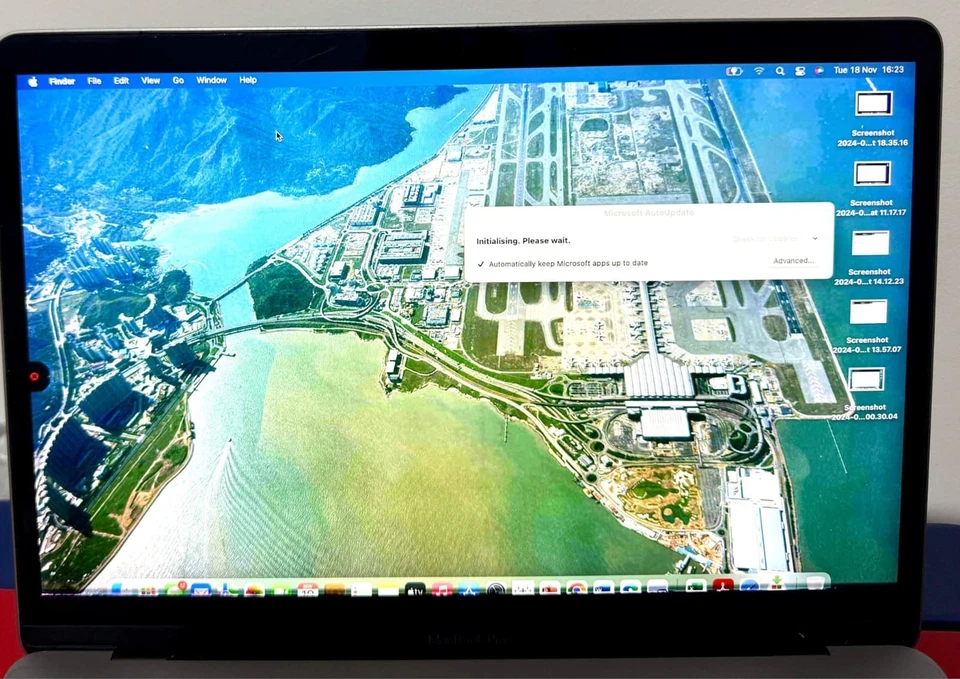Open the File menu
This screenshot has height=679, width=960.
tap(94, 81)
